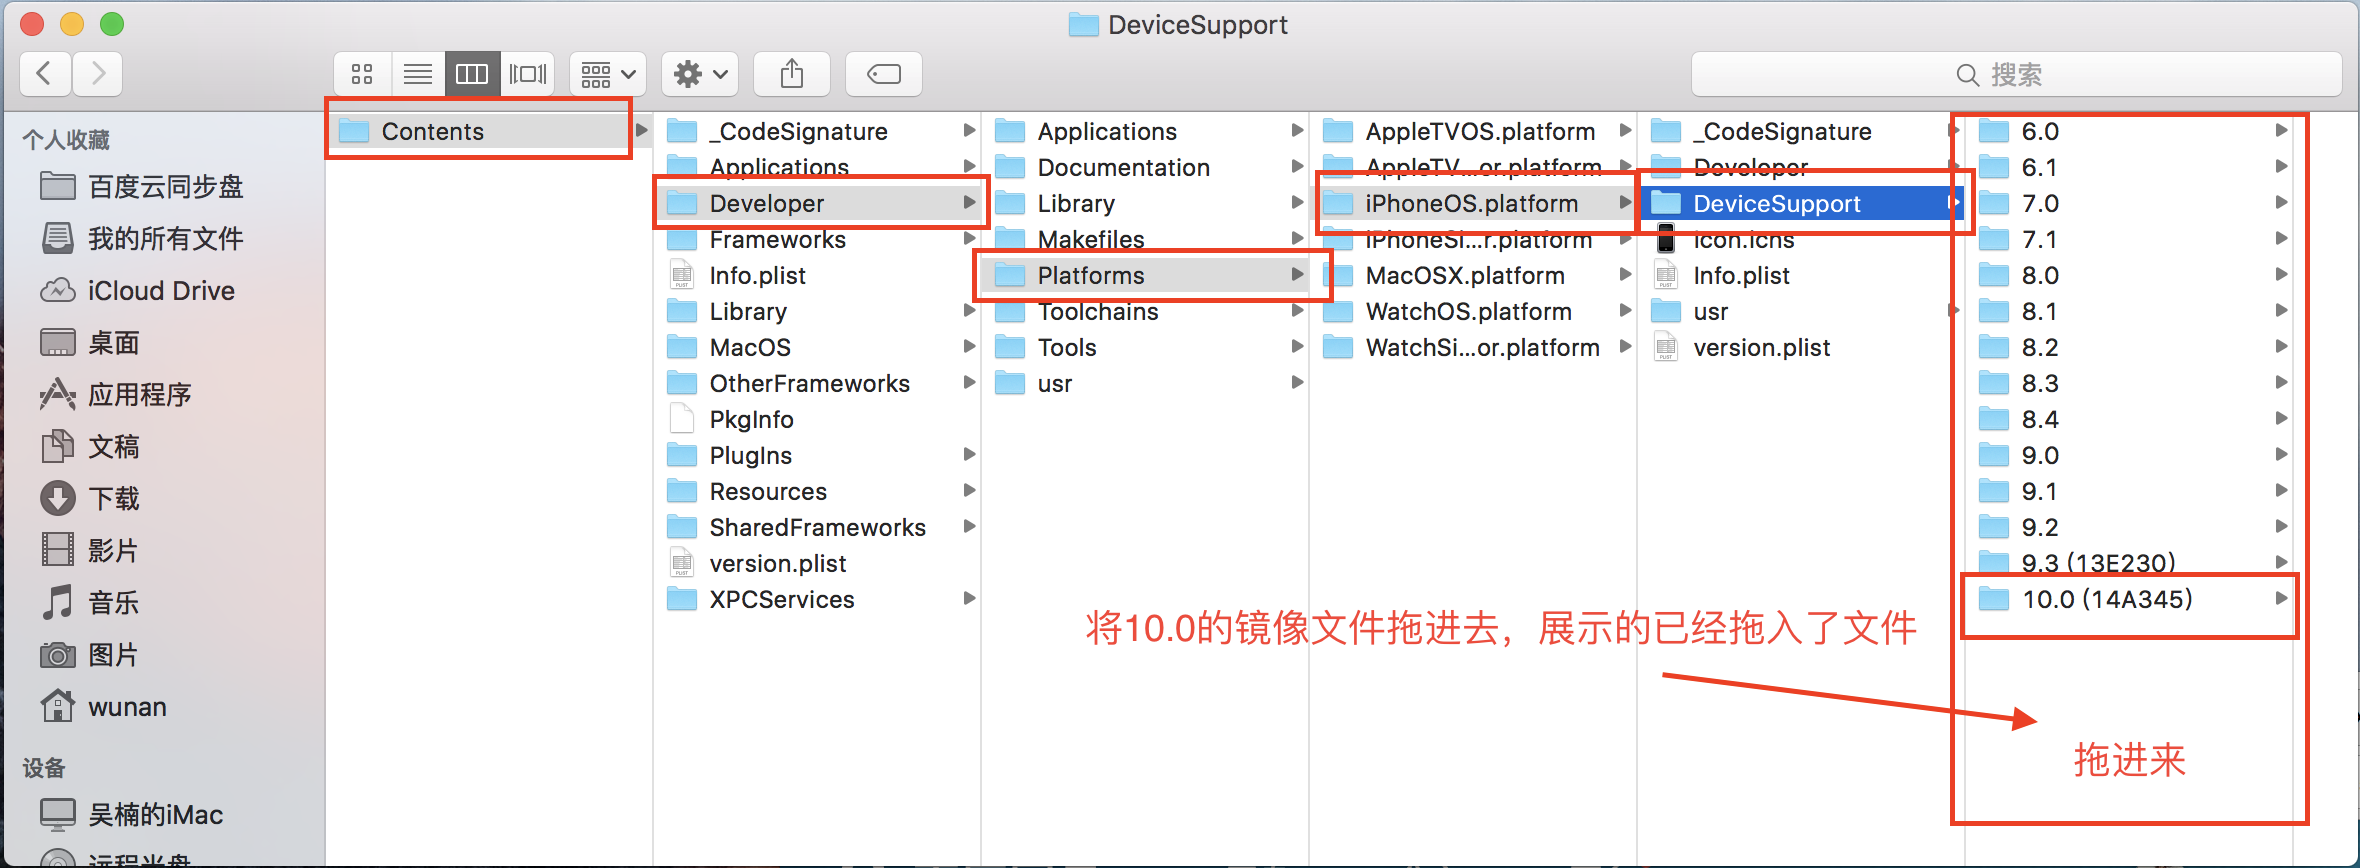Select the DeviceSupport folder
Image resolution: width=2360 pixels, height=868 pixels.
coord(1801,203)
